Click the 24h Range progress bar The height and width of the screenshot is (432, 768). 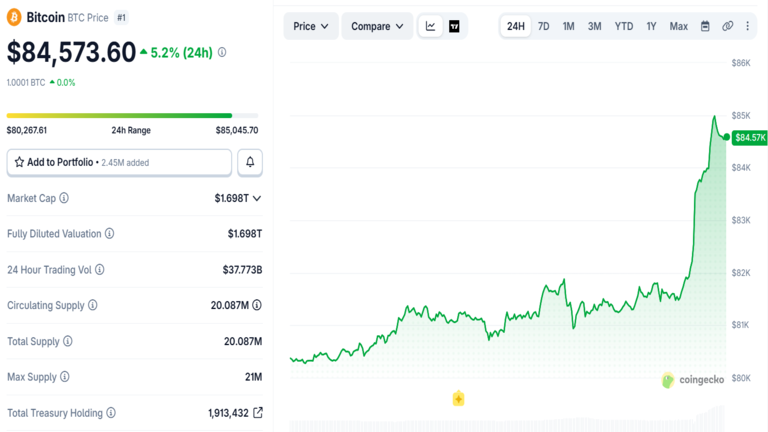pyautogui.click(x=132, y=116)
